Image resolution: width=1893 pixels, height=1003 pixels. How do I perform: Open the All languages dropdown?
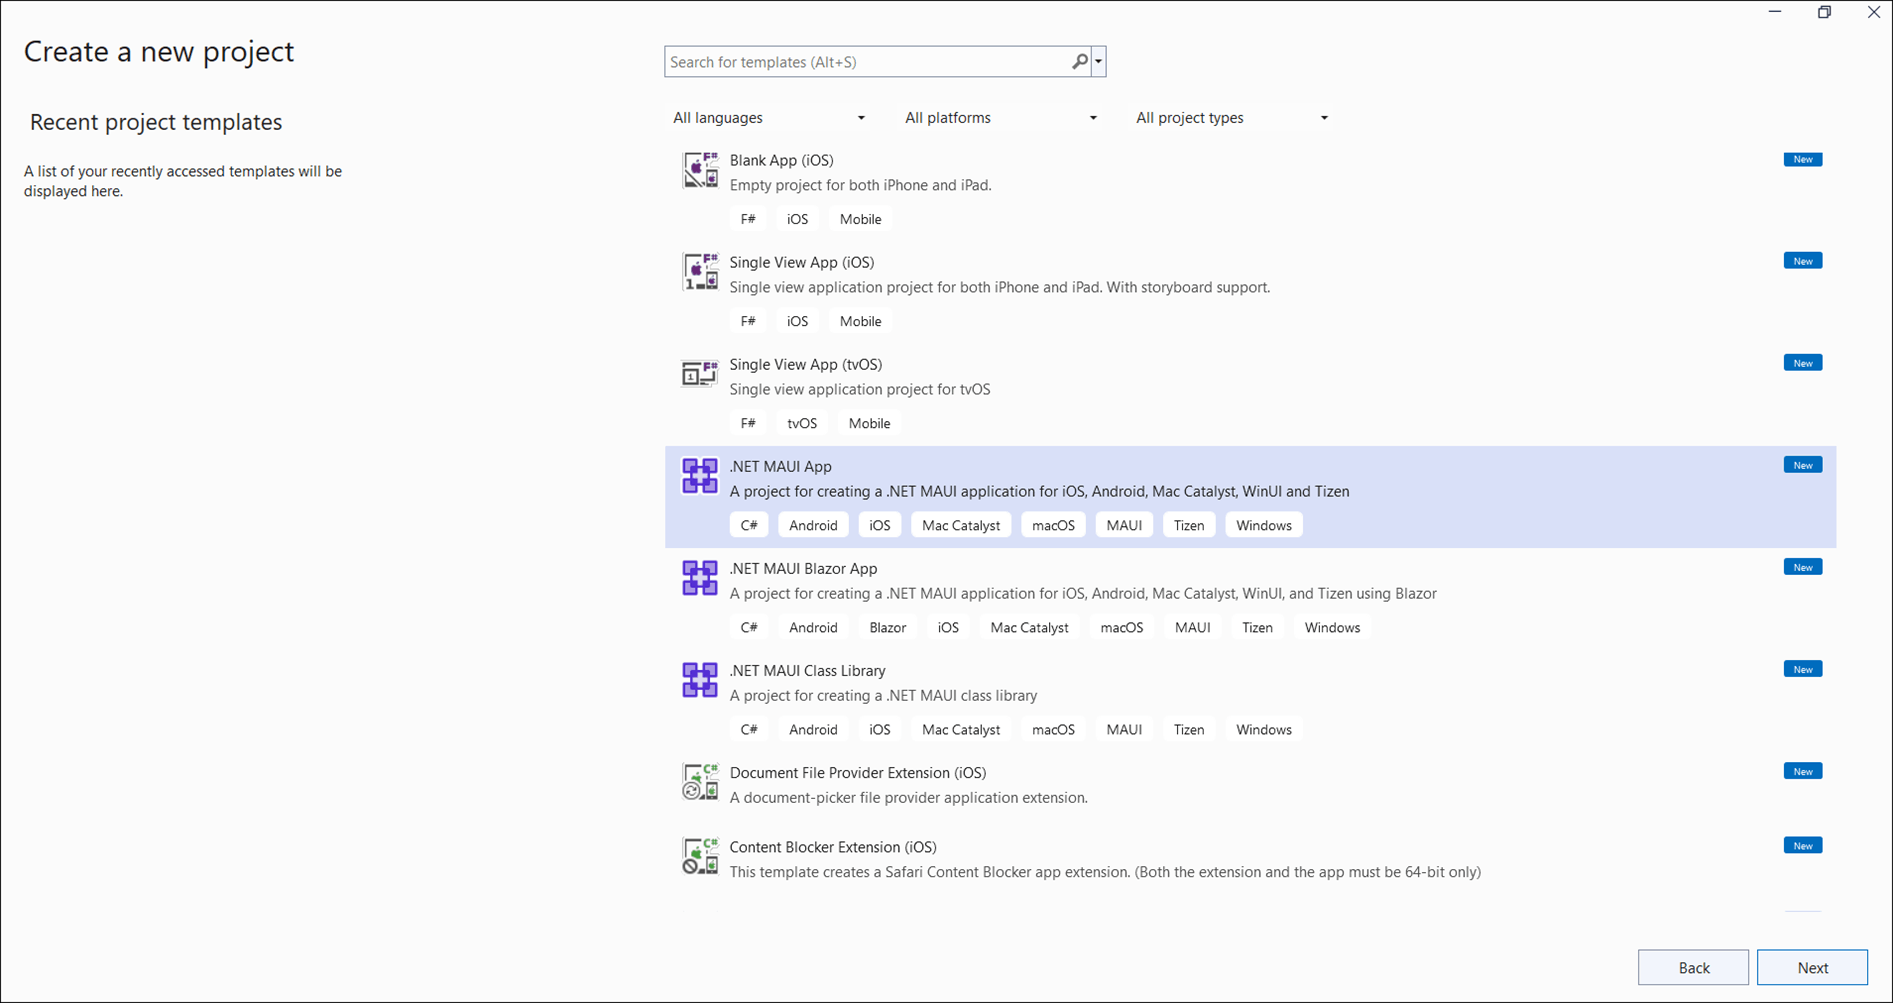[x=768, y=118]
